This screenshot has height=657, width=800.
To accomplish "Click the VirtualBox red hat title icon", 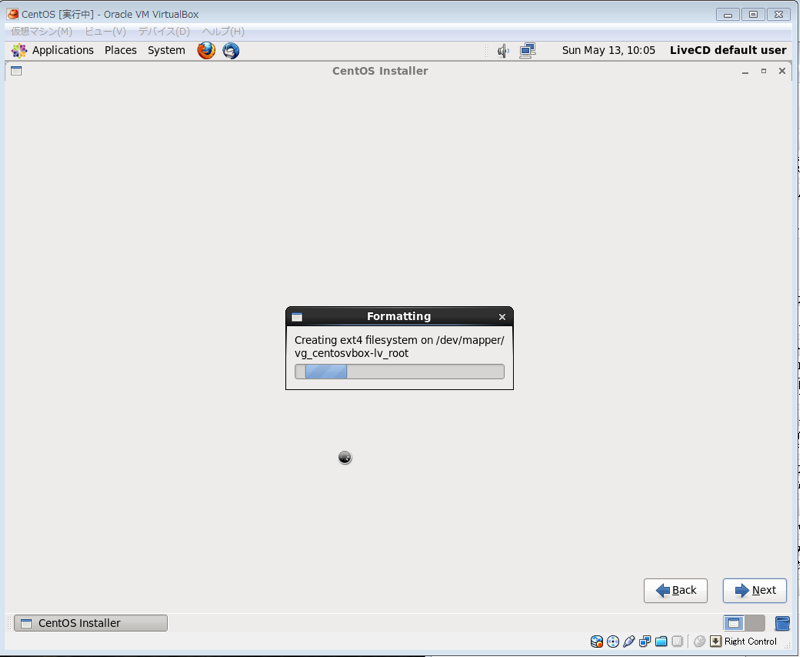I will point(13,14).
